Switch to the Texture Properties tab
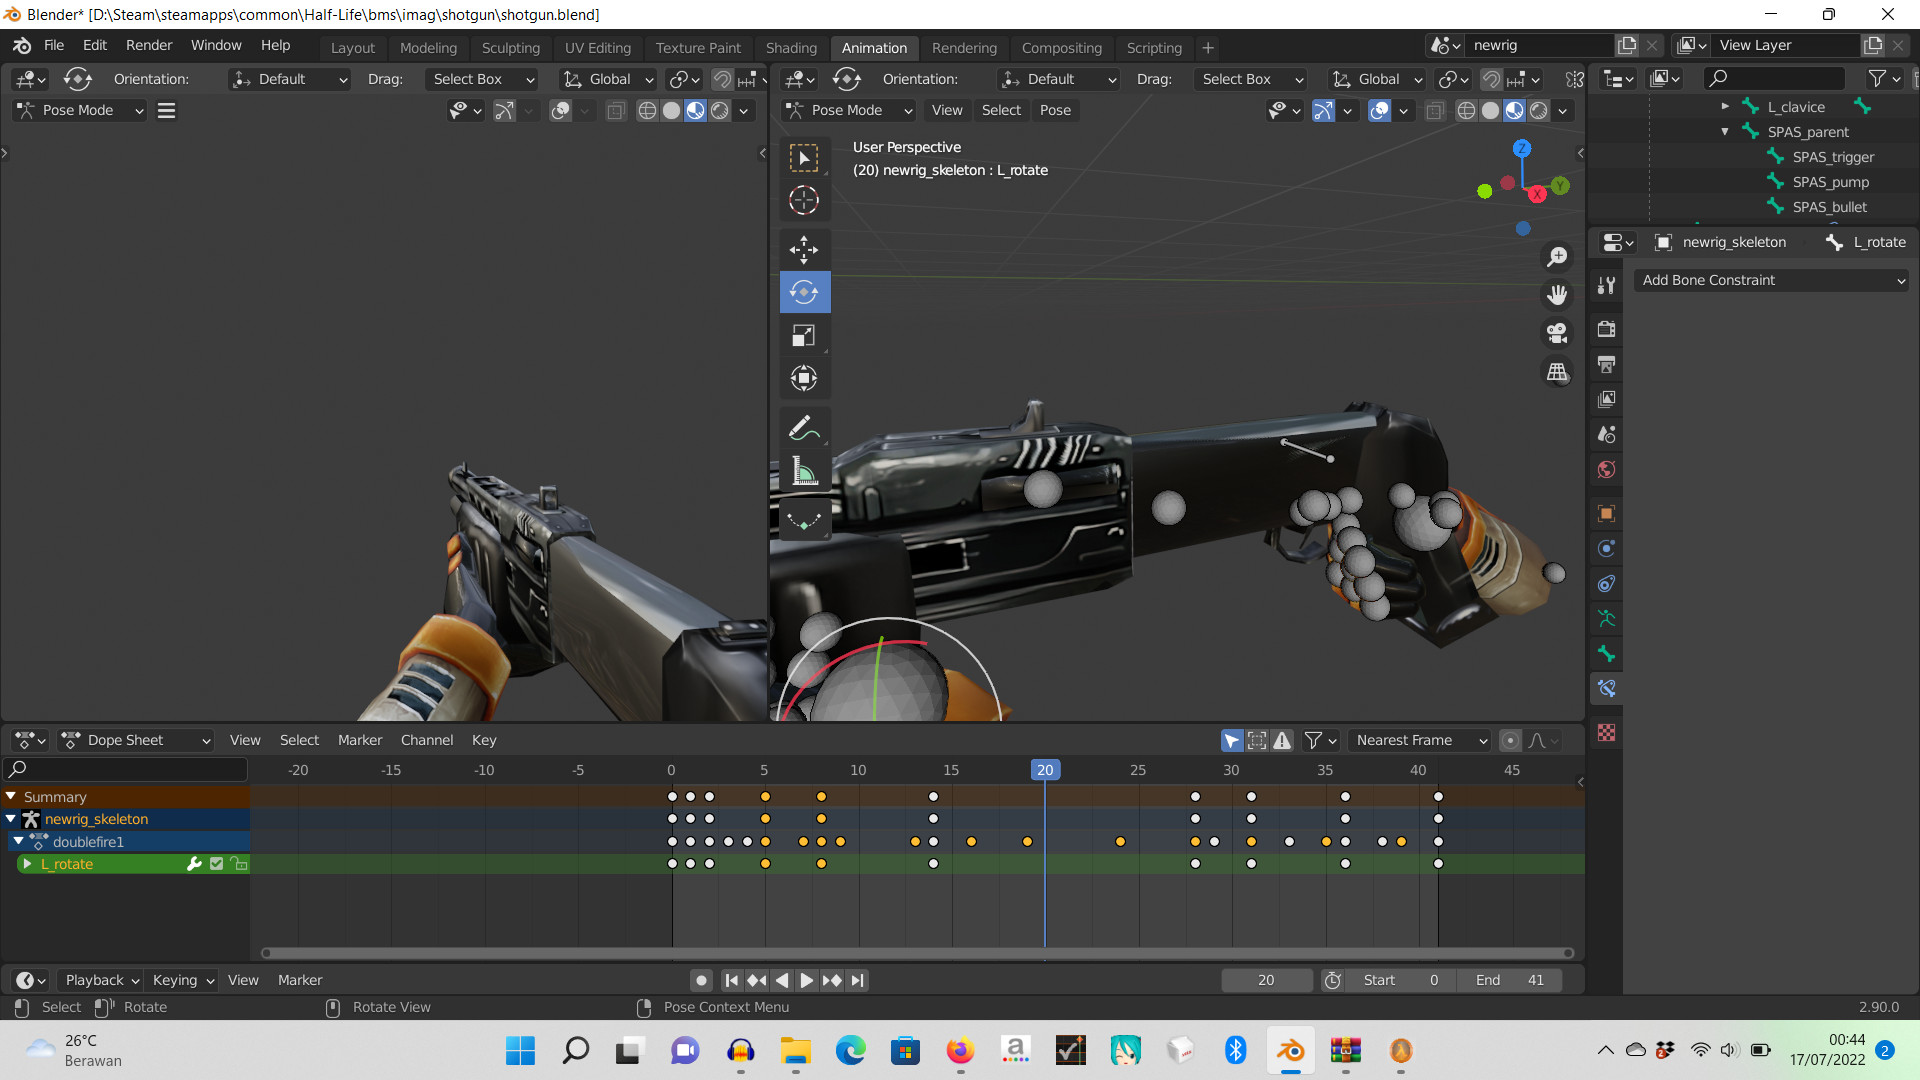This screenshot has height=1080, width=1920. [1606, 733]
